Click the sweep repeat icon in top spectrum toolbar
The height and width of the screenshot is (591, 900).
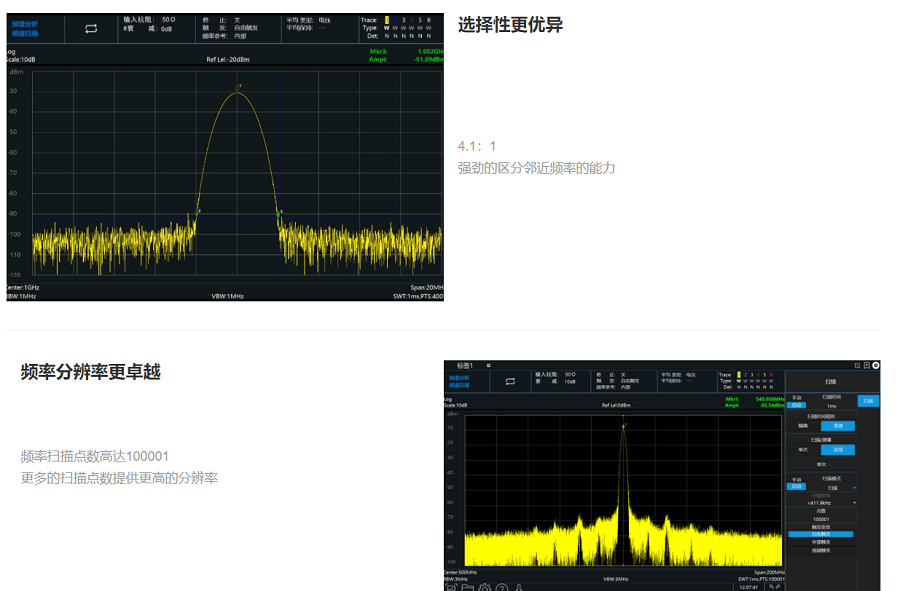pos(91,29)
